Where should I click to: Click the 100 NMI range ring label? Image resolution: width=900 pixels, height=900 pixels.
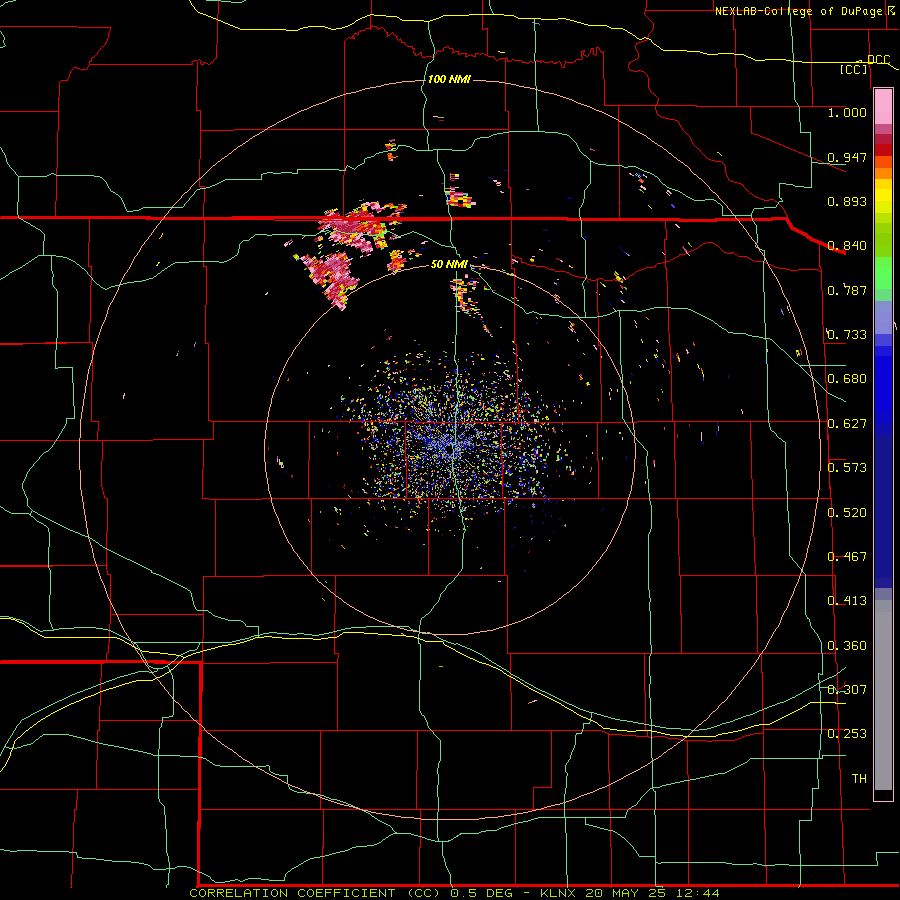[449, 79]
